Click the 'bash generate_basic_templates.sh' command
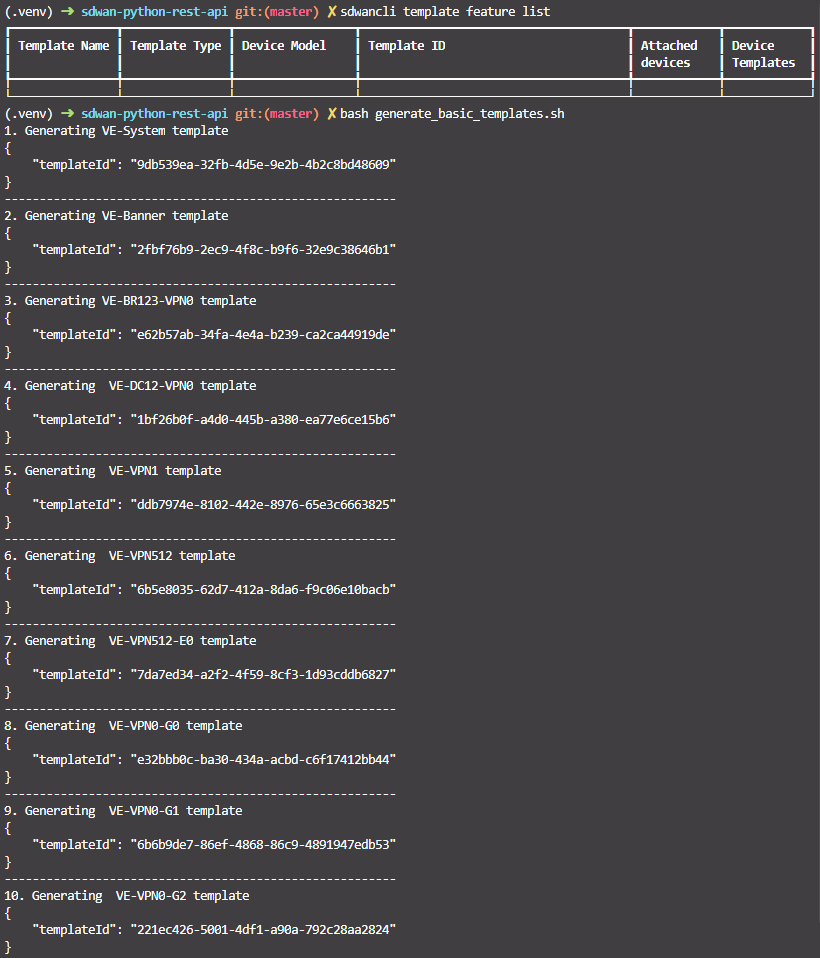The image size is (820, 958). [x=452, y=114]
